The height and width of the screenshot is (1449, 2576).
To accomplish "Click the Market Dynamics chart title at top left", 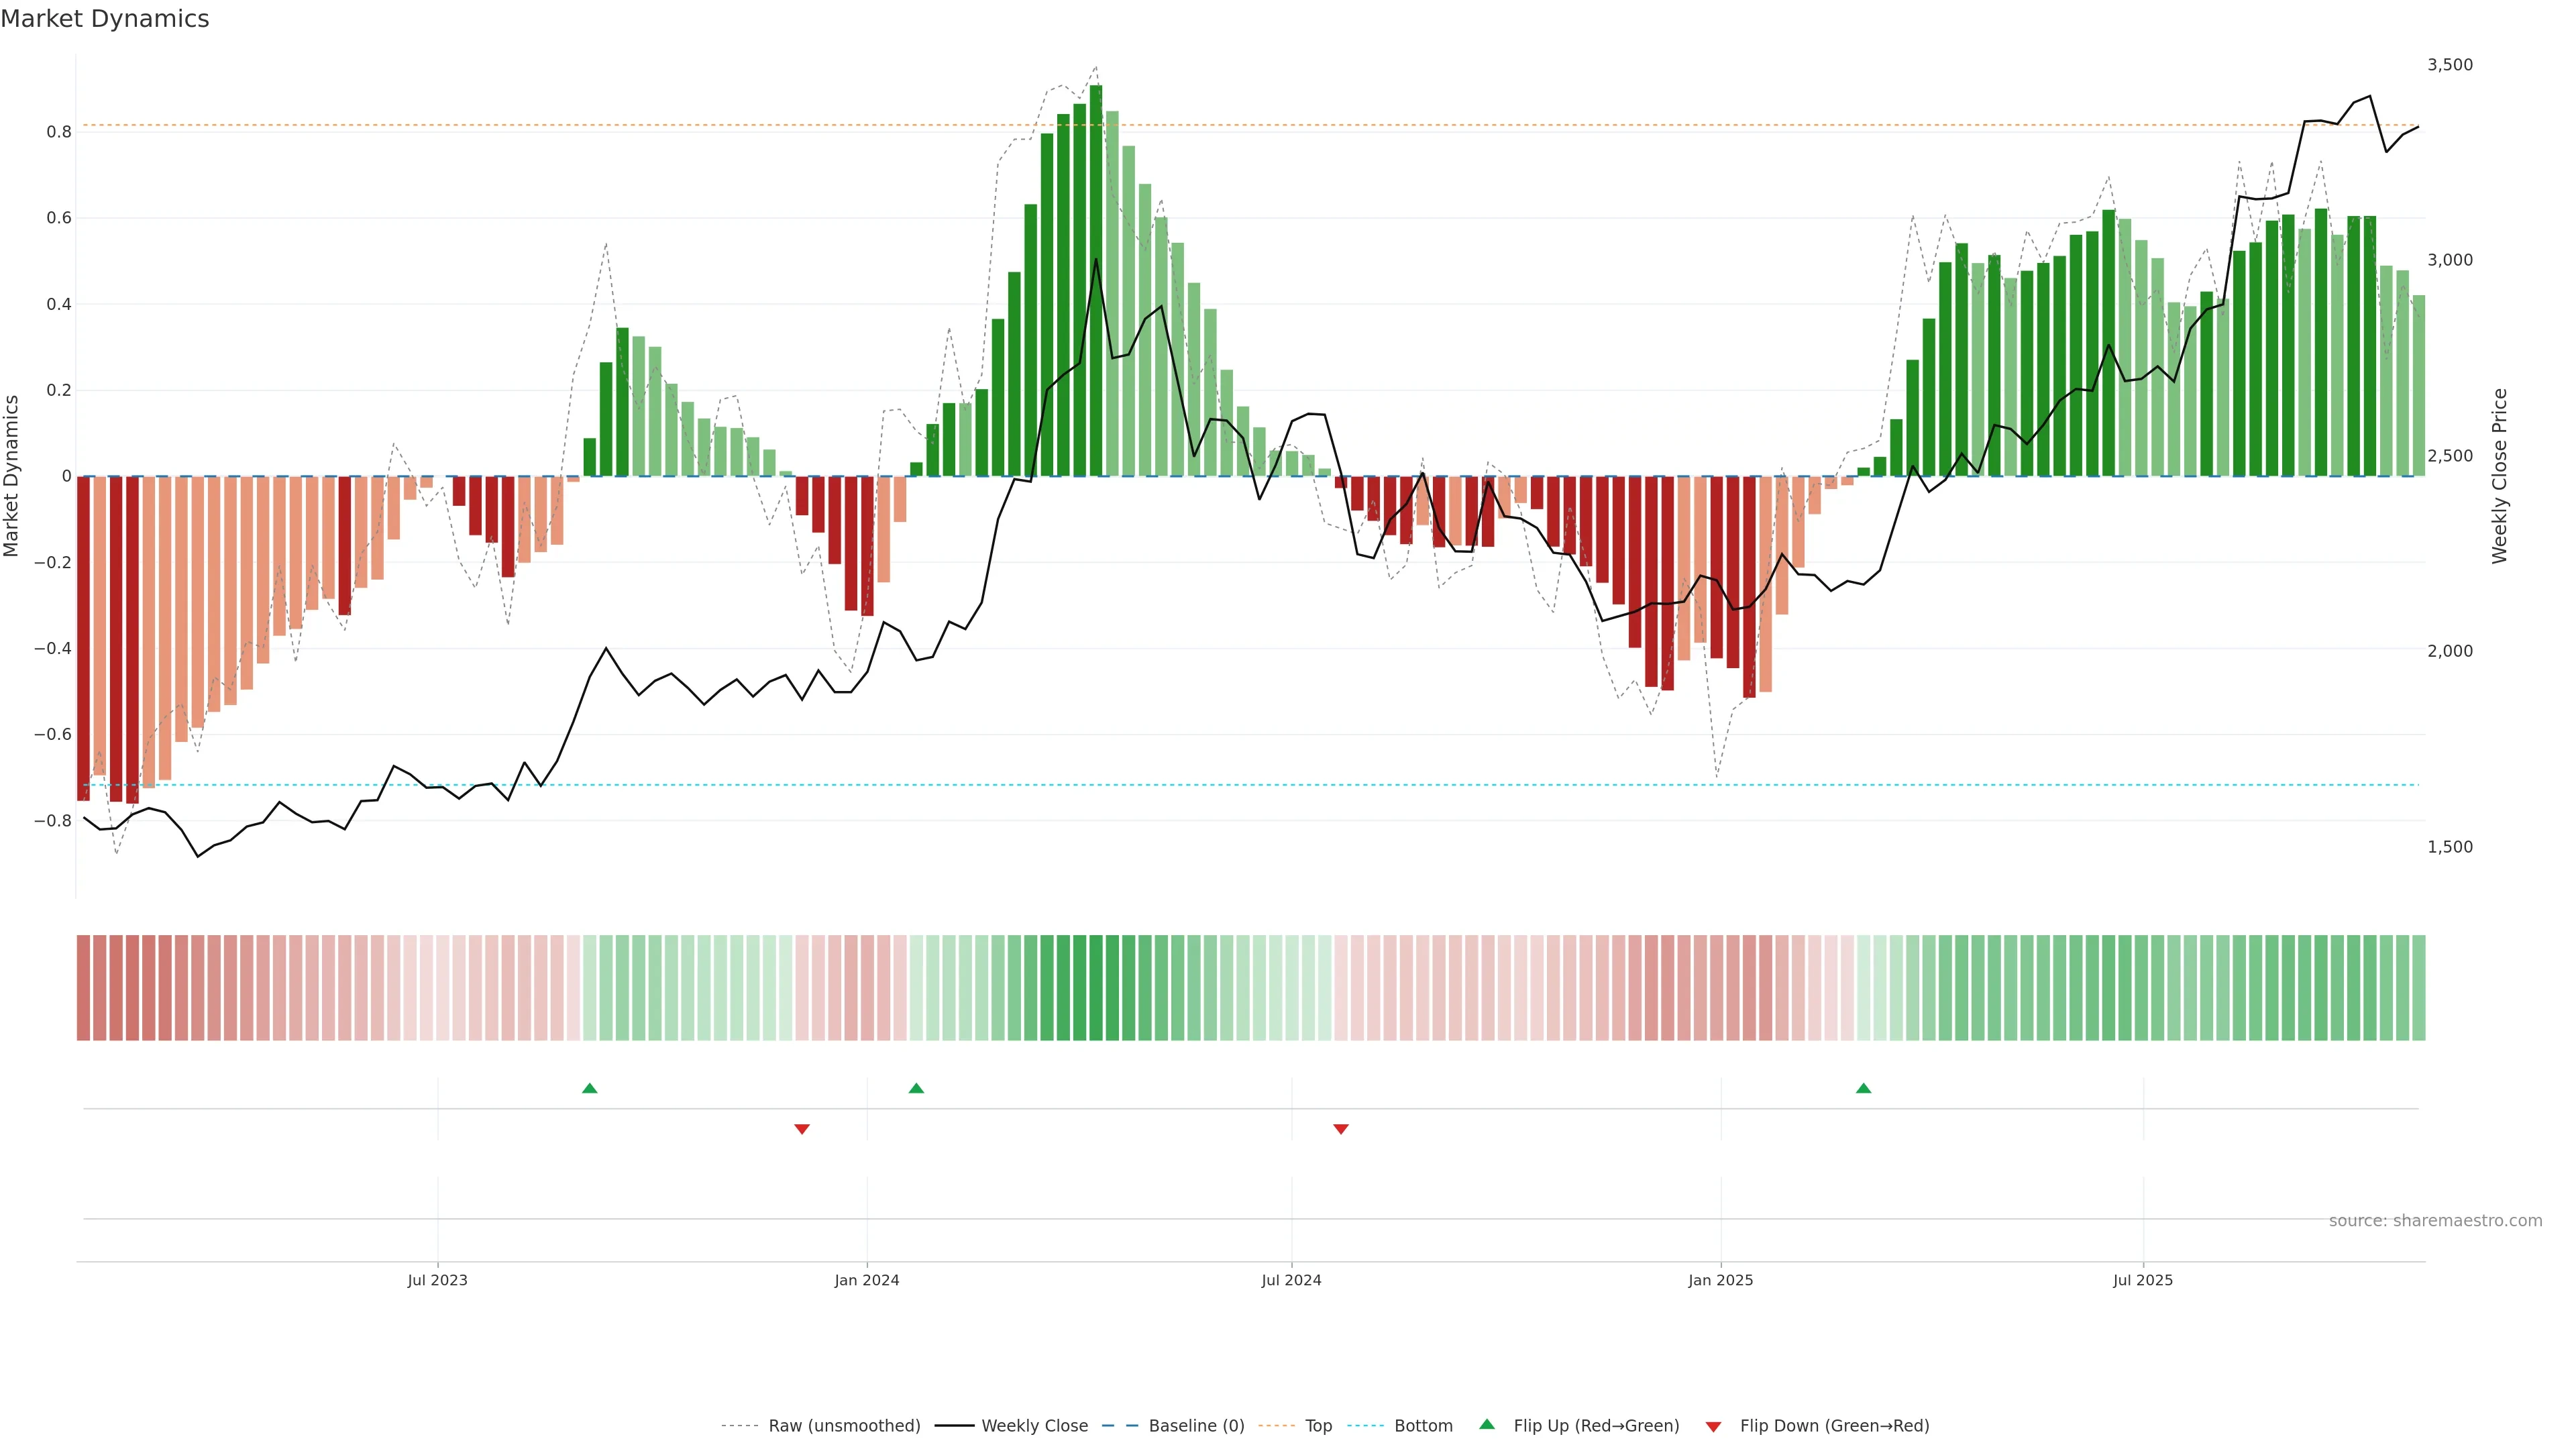I will click(x=105, y=19).
